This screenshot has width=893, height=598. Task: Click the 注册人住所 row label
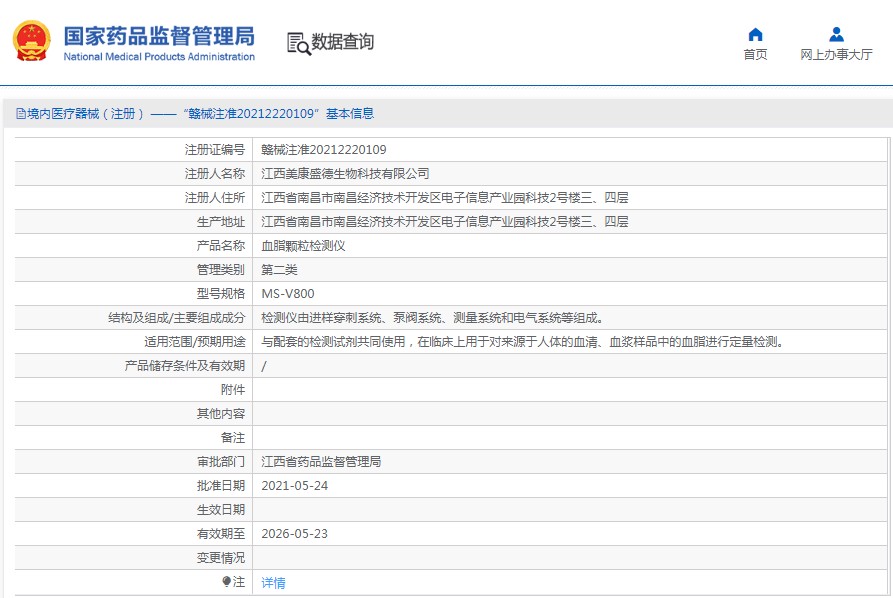pyautogui.click(x=215, y=198)
